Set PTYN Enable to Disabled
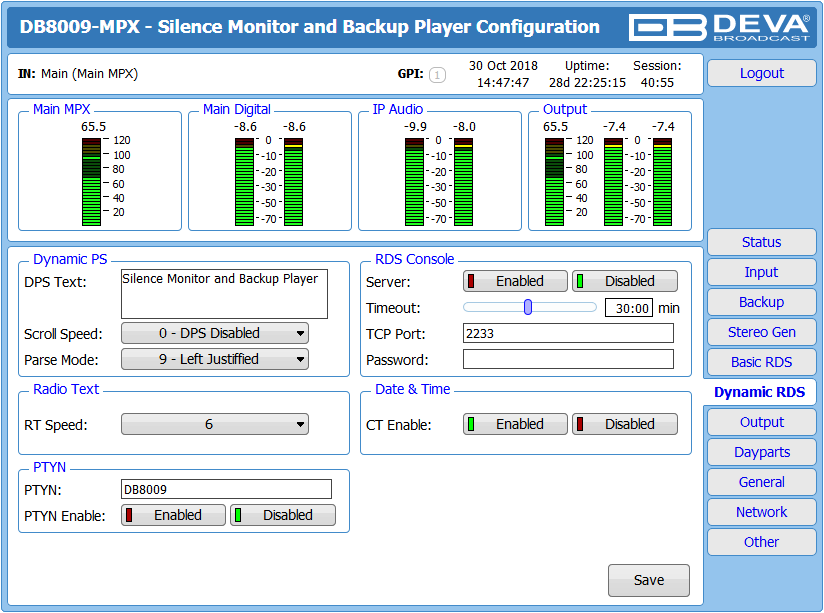This screenshot has width=824, height=613. point(283,515)
